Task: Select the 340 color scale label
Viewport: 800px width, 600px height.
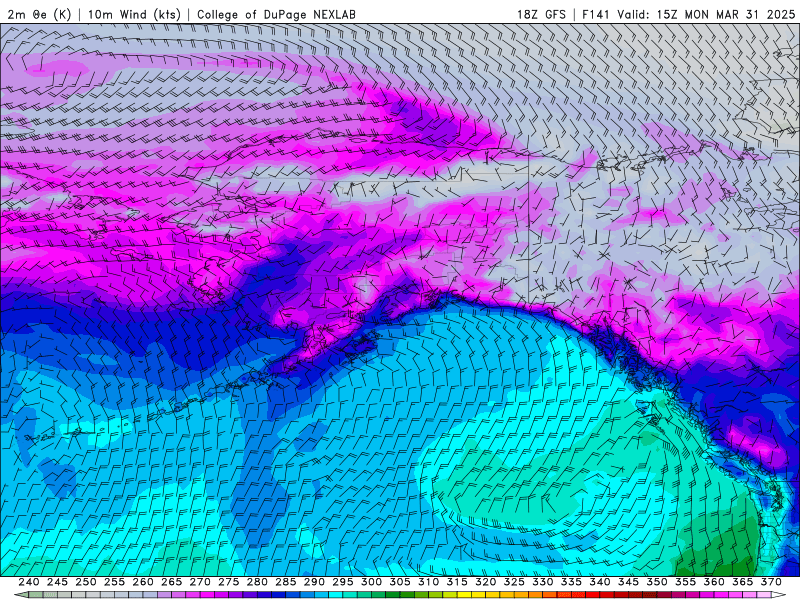Action: [x=600, y=582]
